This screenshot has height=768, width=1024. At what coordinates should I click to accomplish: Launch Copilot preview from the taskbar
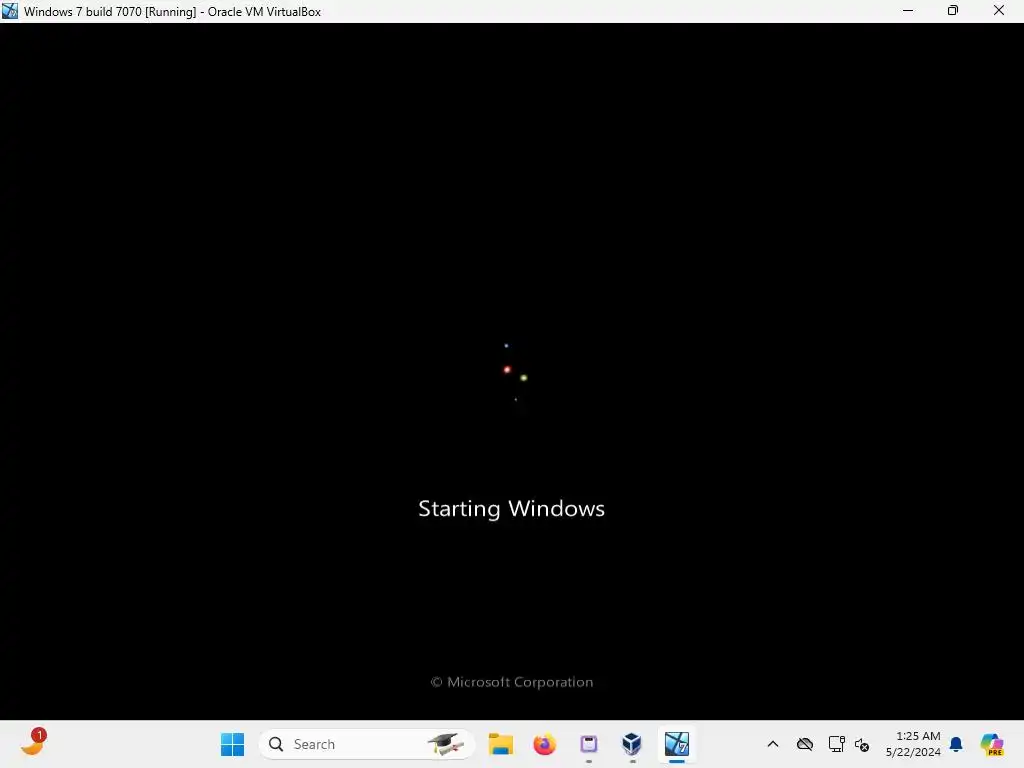[x=992, y=744]
